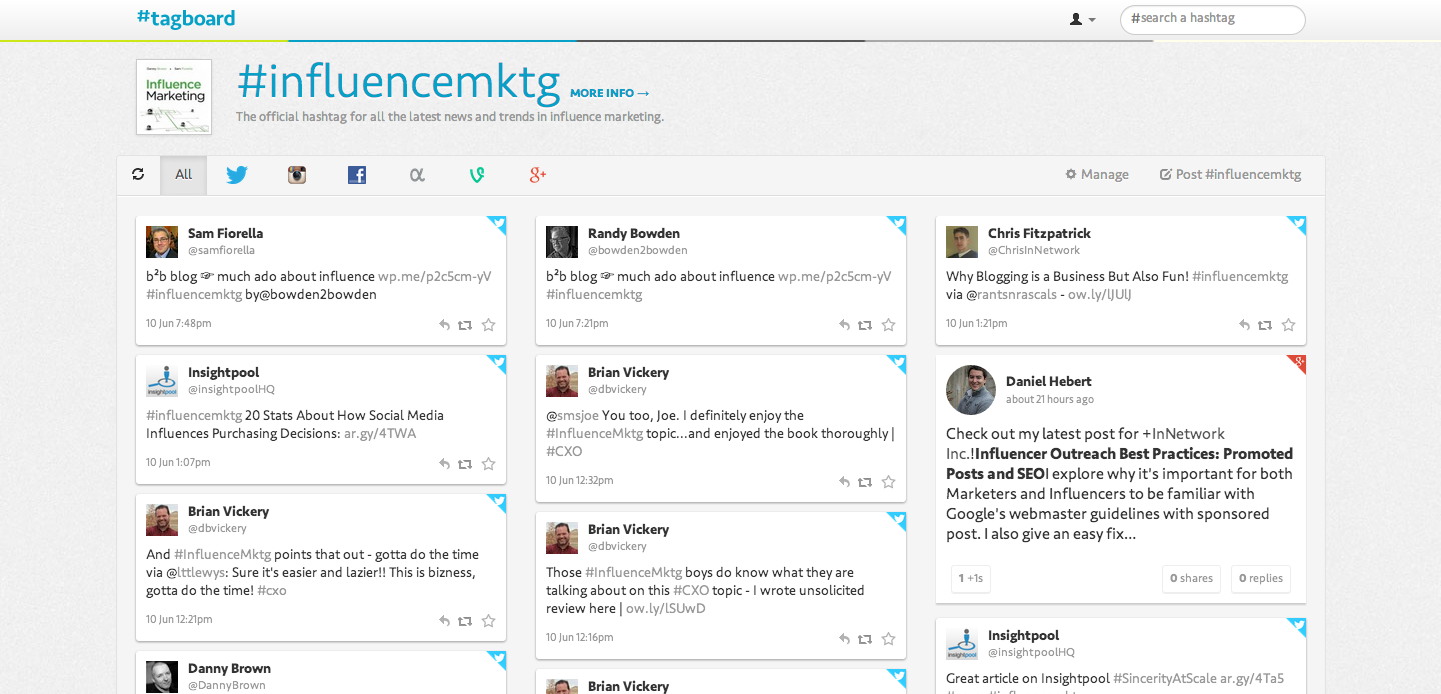Image resolution: width=1441 pixels, height=694 pixels.
Task: Filter posts by the Instagram icon
Action: click(x=297, y=175)
